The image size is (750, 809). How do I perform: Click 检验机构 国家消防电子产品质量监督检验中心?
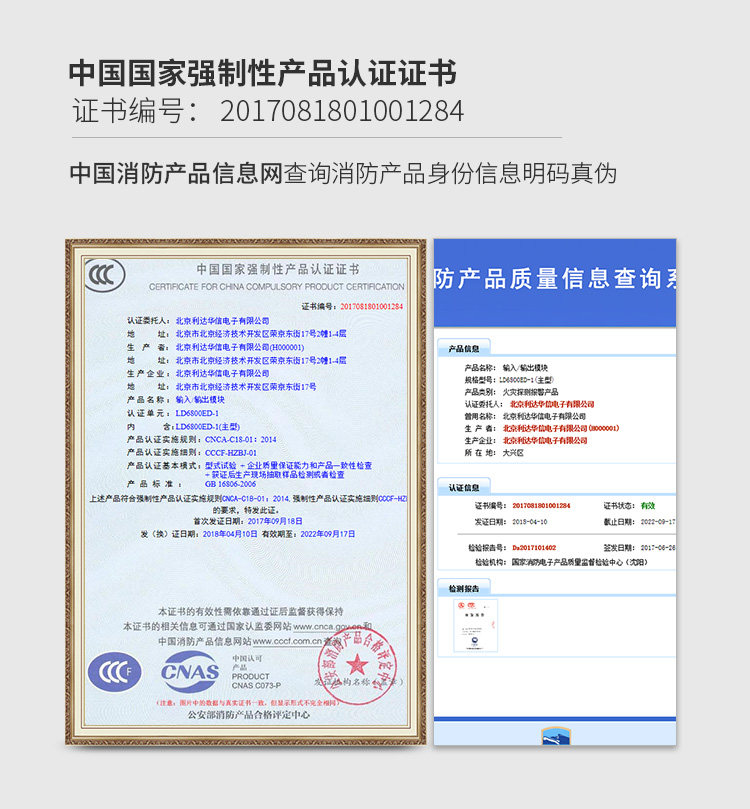click(x=579, y=562)
